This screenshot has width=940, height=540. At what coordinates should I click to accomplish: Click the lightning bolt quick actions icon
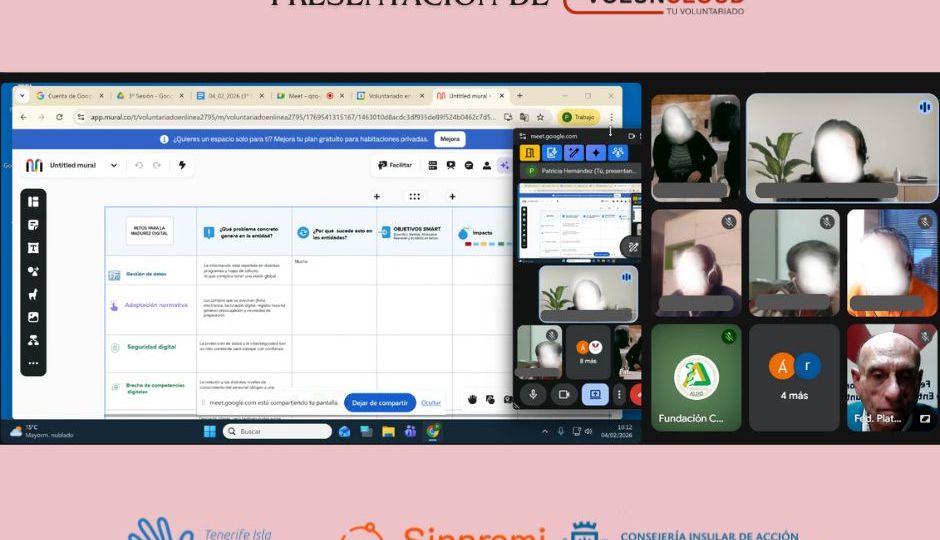coord(182,165)
